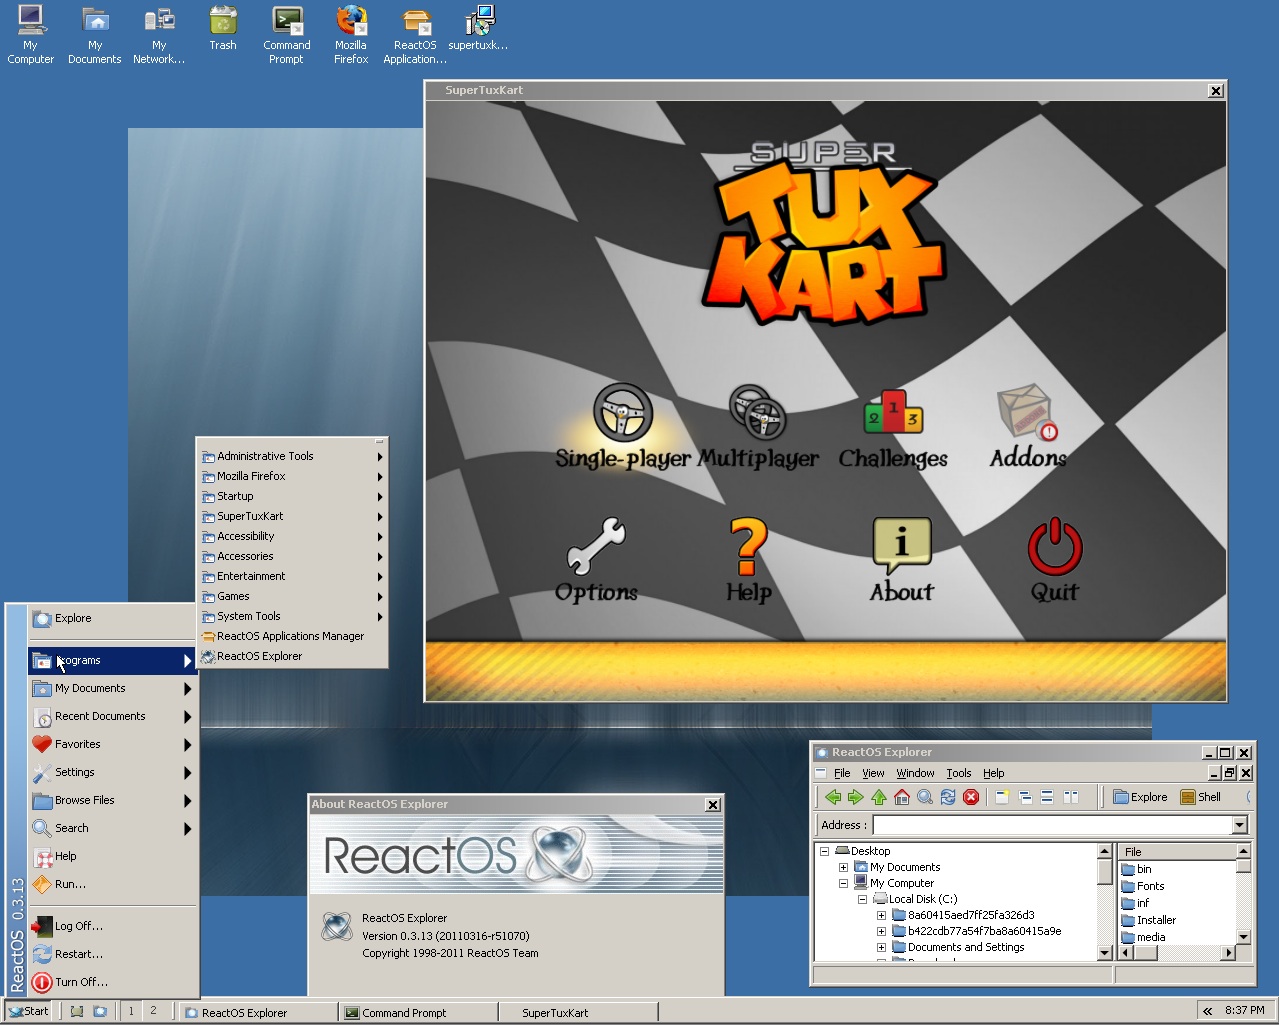The width and height of the screenshot is (1279, 1025).
Task: Click the Tile vertically toolbar icon
Action: tap(1070, 797)
